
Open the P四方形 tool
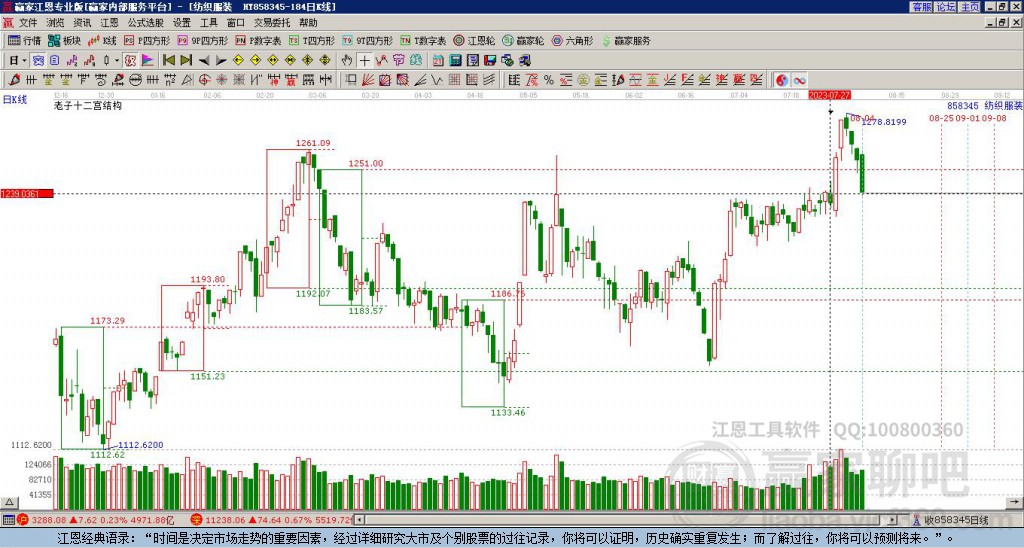coord(147,40)
